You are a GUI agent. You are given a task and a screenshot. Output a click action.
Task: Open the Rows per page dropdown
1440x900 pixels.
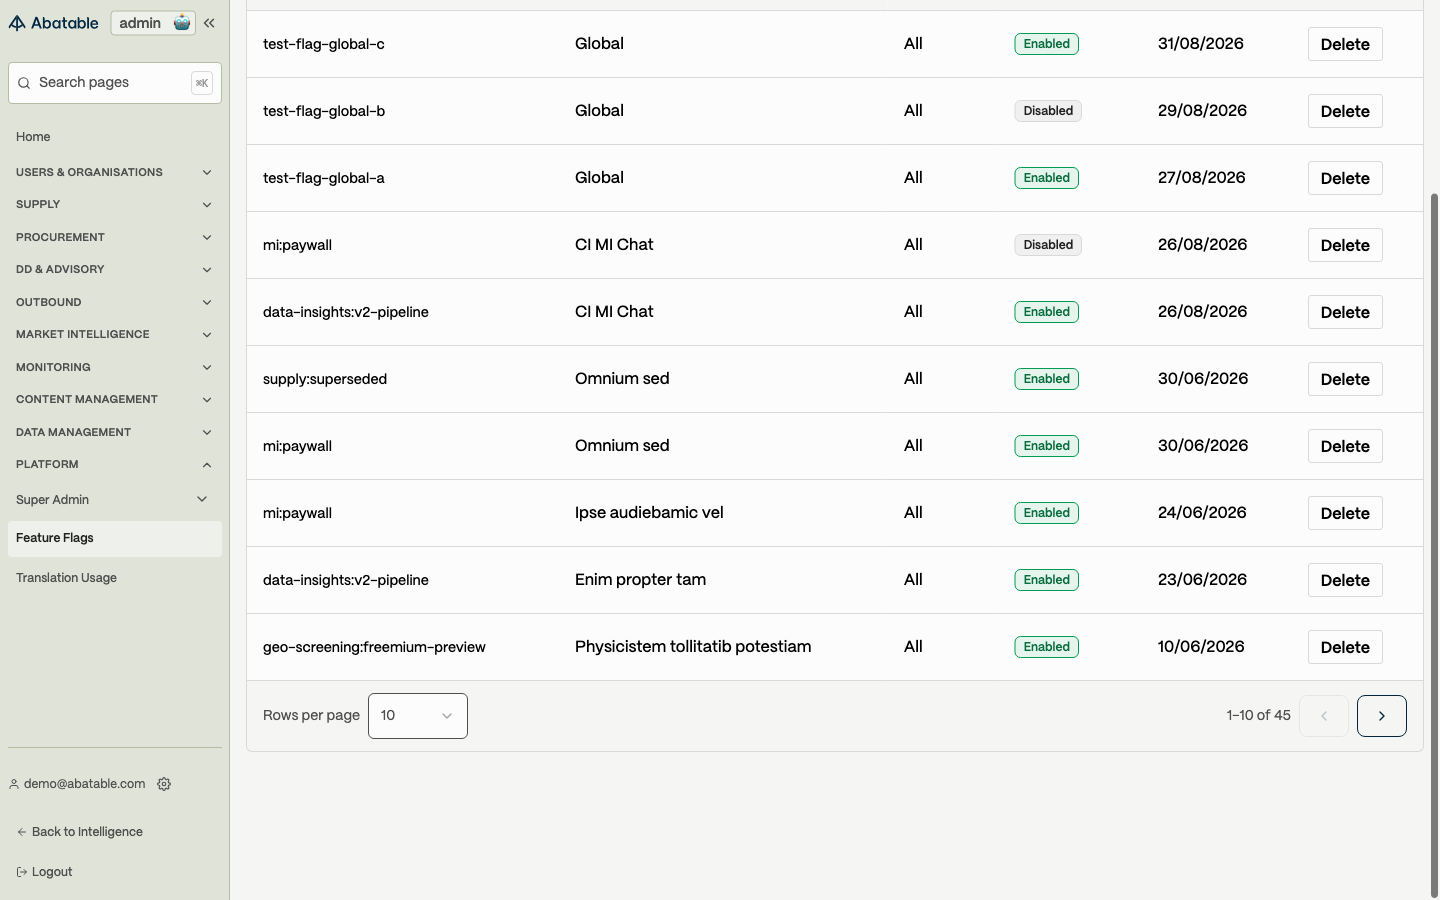418,716
